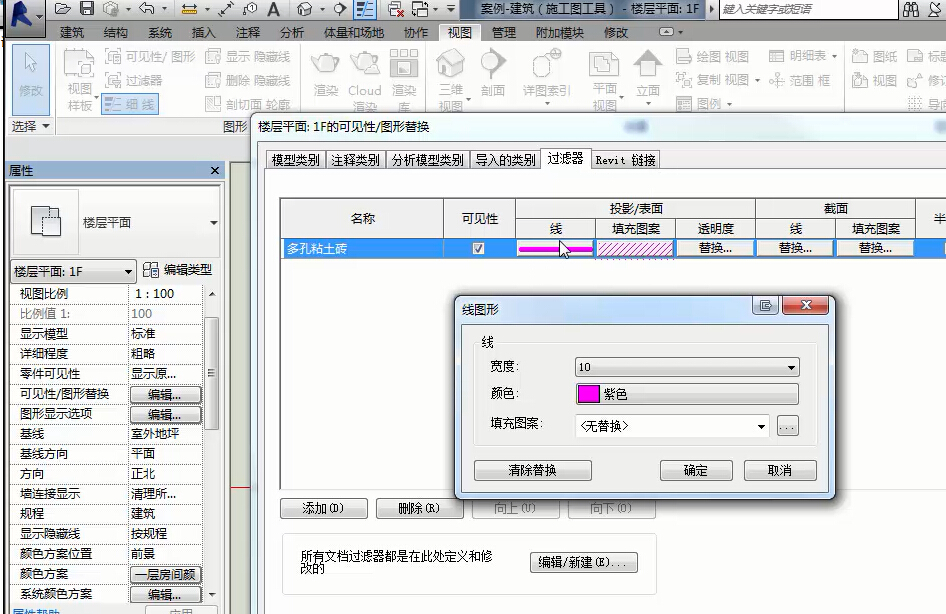Click the binoculars search icon
The height and width of the screenshot is (614, 946).
tap(911, 9)
